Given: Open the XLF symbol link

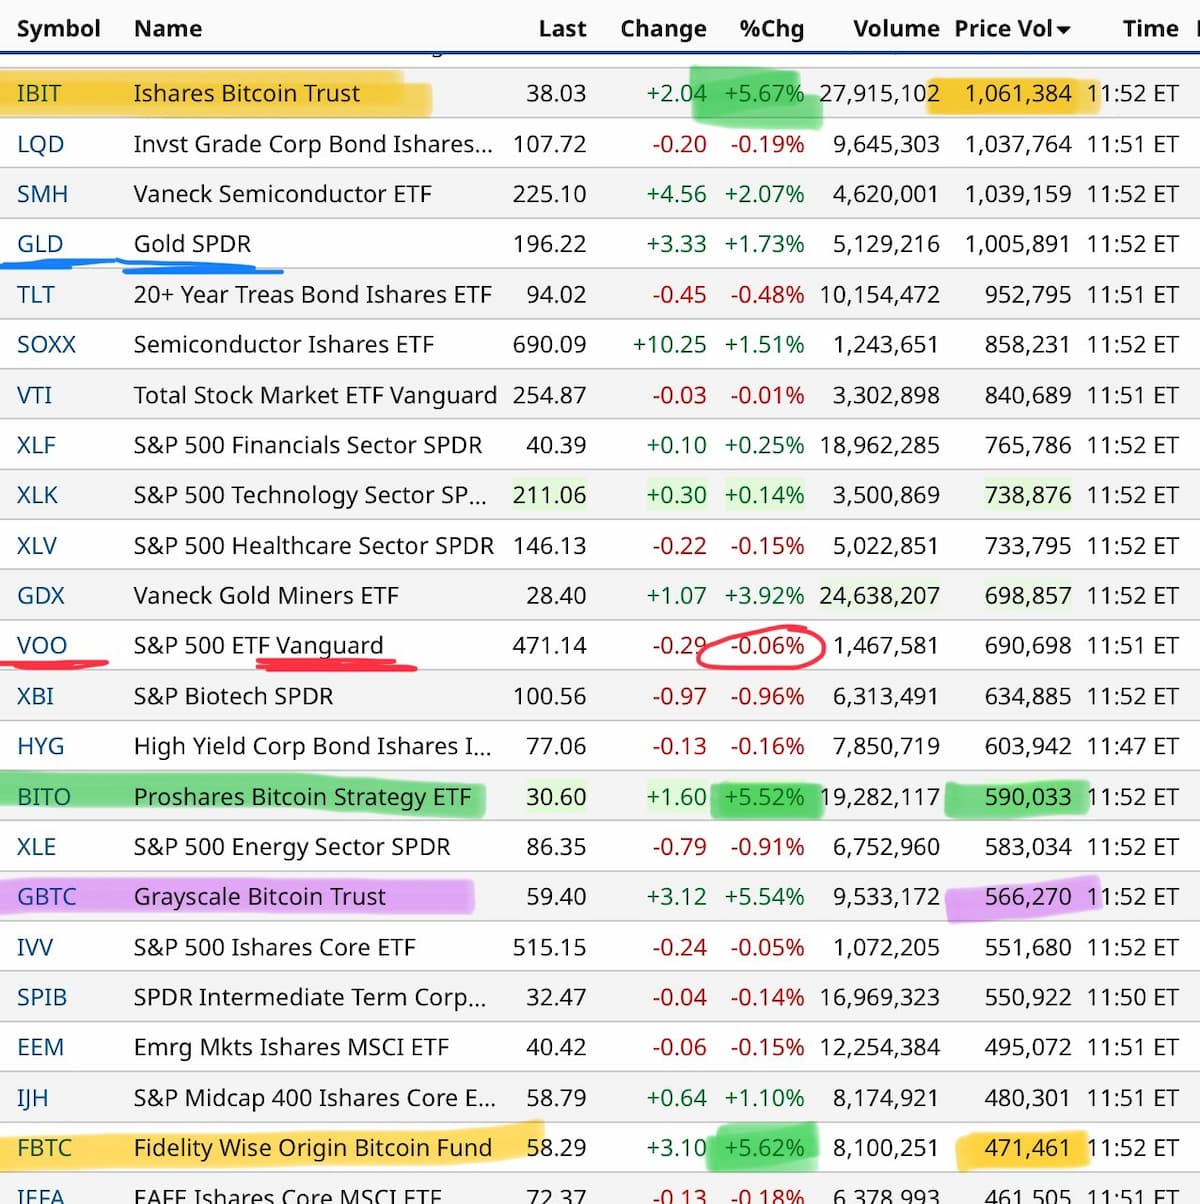Looking at the screenshot, I should pos(36,445).
